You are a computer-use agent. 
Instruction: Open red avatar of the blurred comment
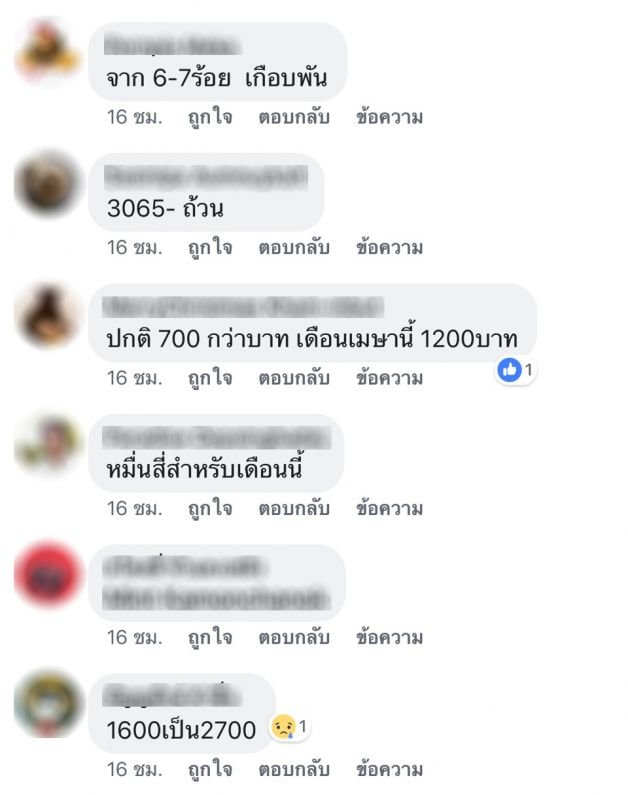(48, 575)
